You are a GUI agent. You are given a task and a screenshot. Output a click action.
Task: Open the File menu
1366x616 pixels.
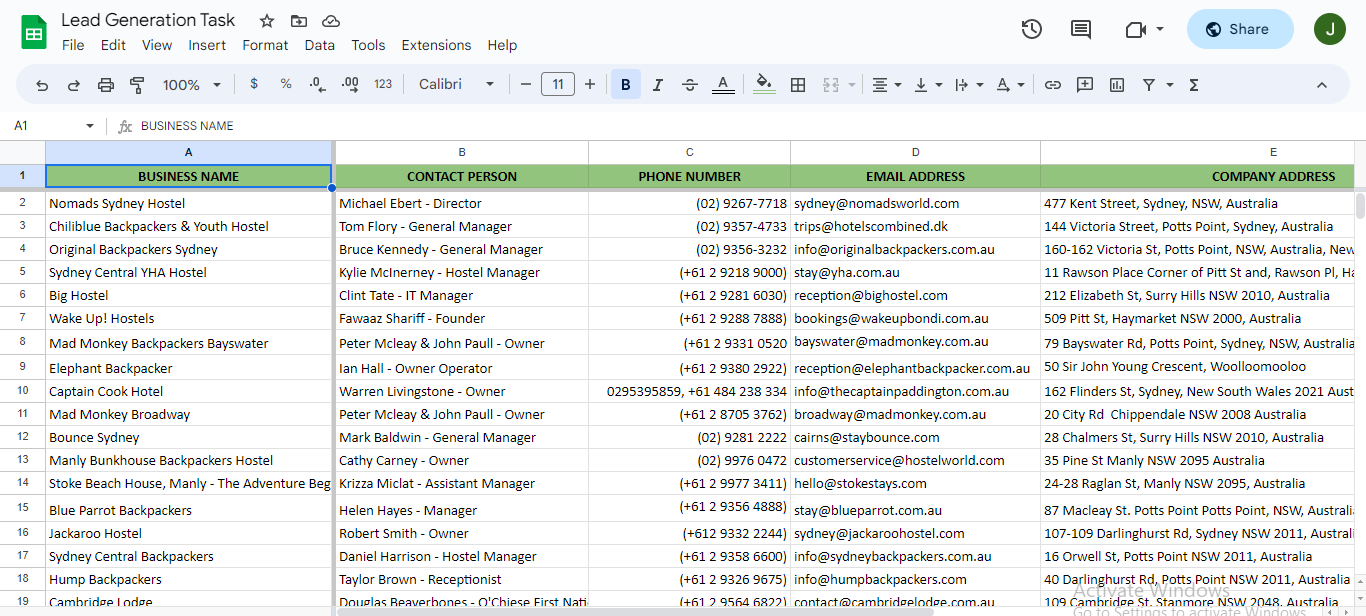[73, 45]
